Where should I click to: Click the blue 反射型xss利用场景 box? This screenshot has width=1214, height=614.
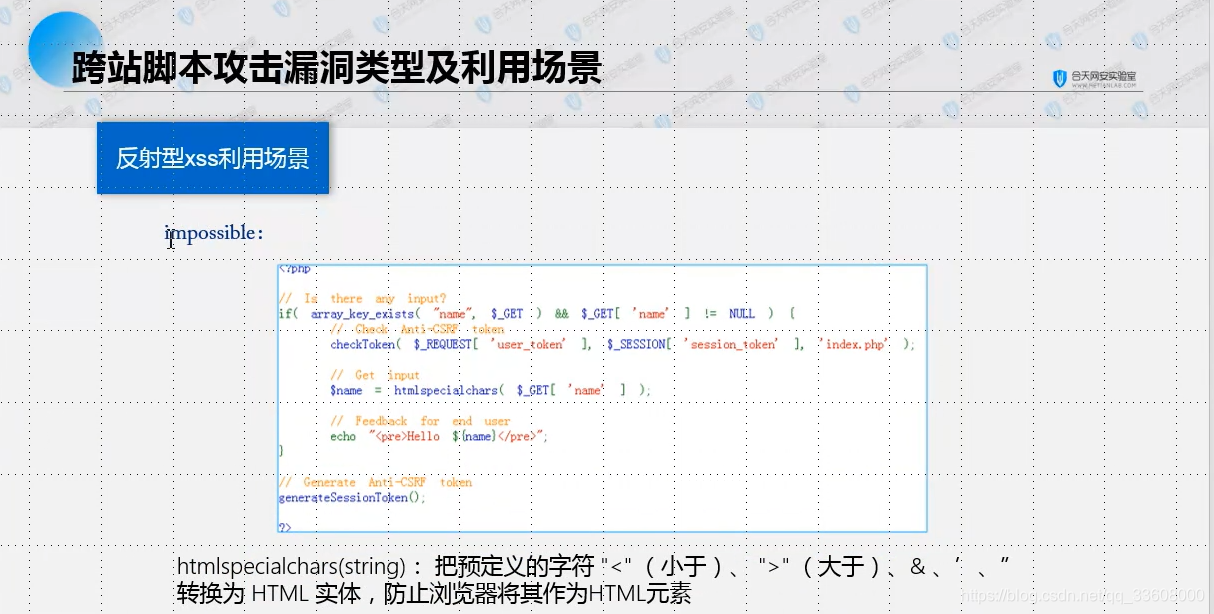coord(213,158)
